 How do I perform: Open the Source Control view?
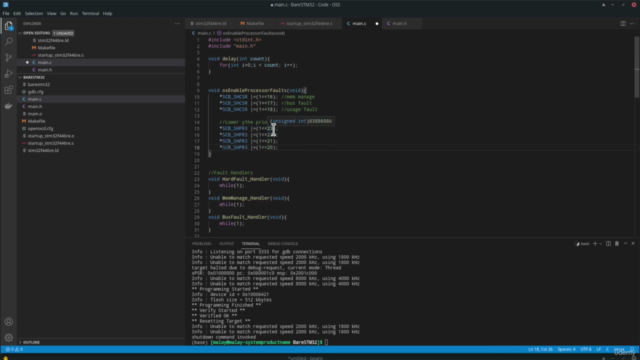click(x=9, y=58)
